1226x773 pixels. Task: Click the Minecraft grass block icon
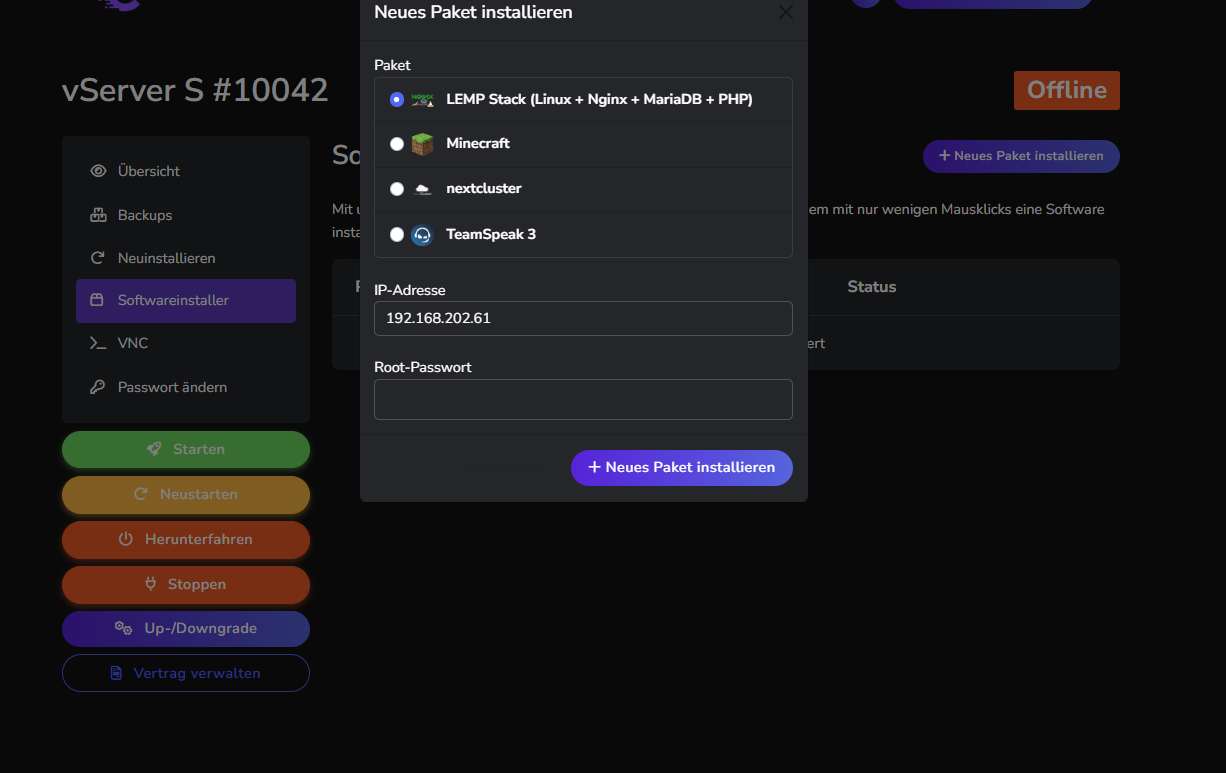pos(422,144)
